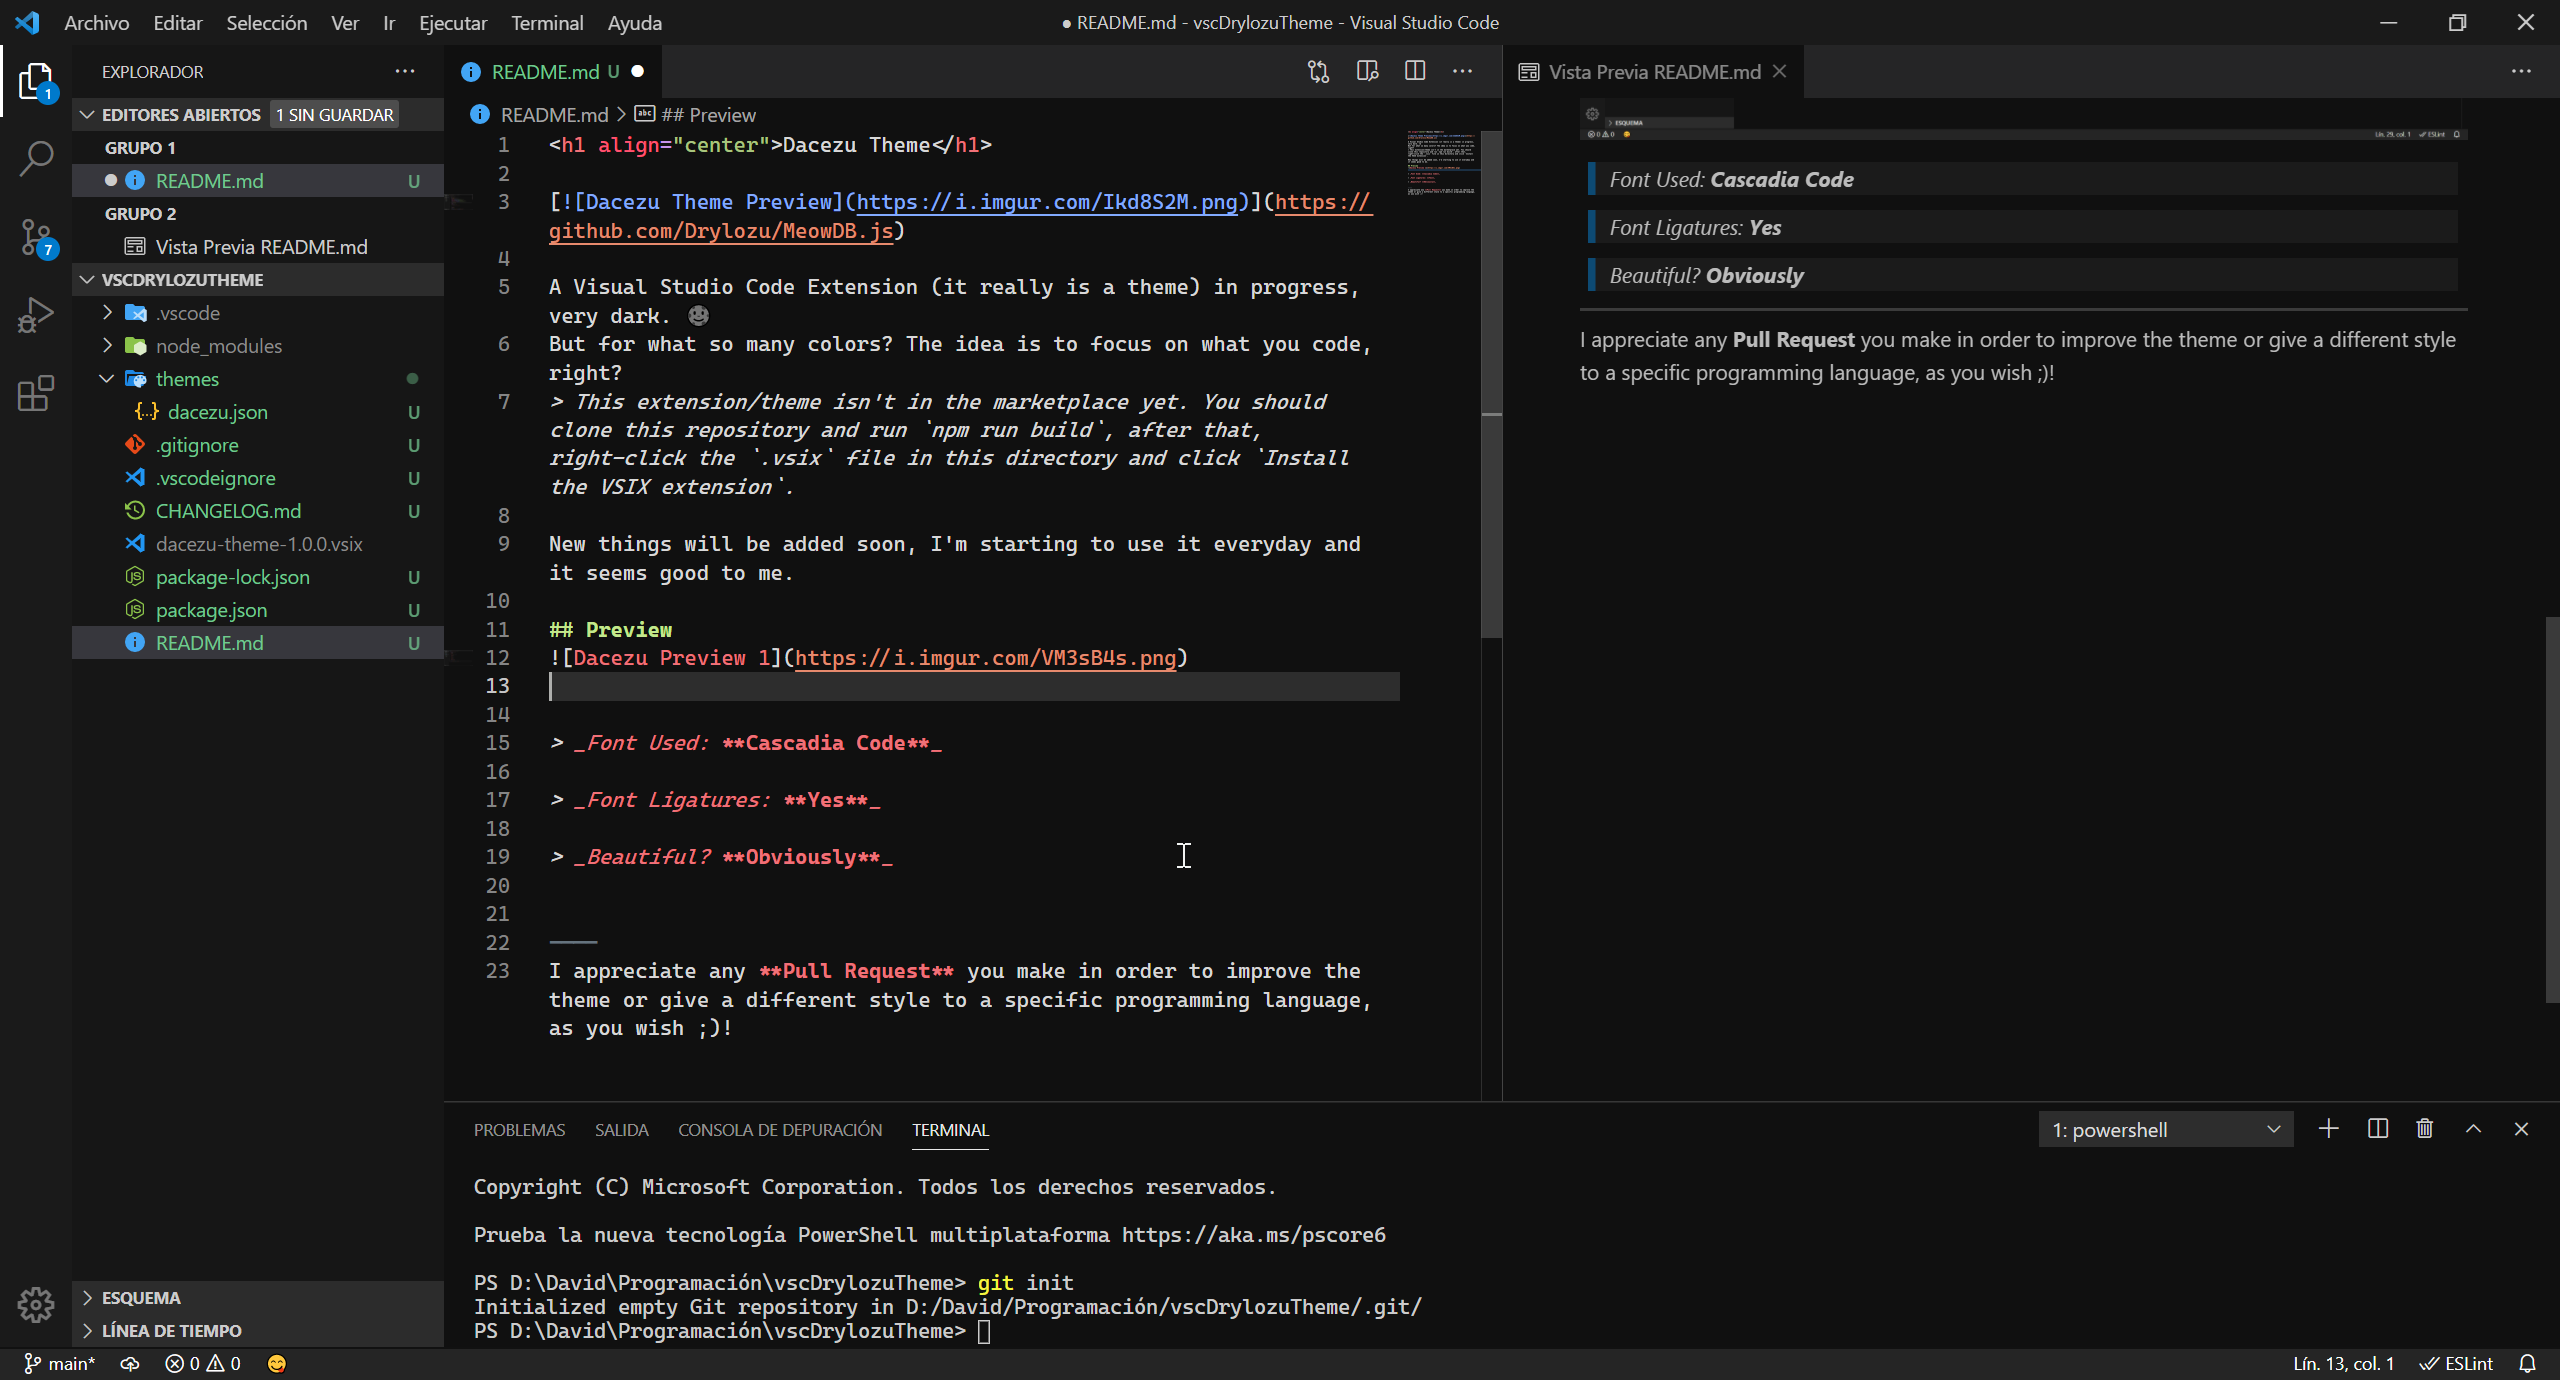Open the Terminal menu
The image size is (2560, 1380).
[547, 22]
